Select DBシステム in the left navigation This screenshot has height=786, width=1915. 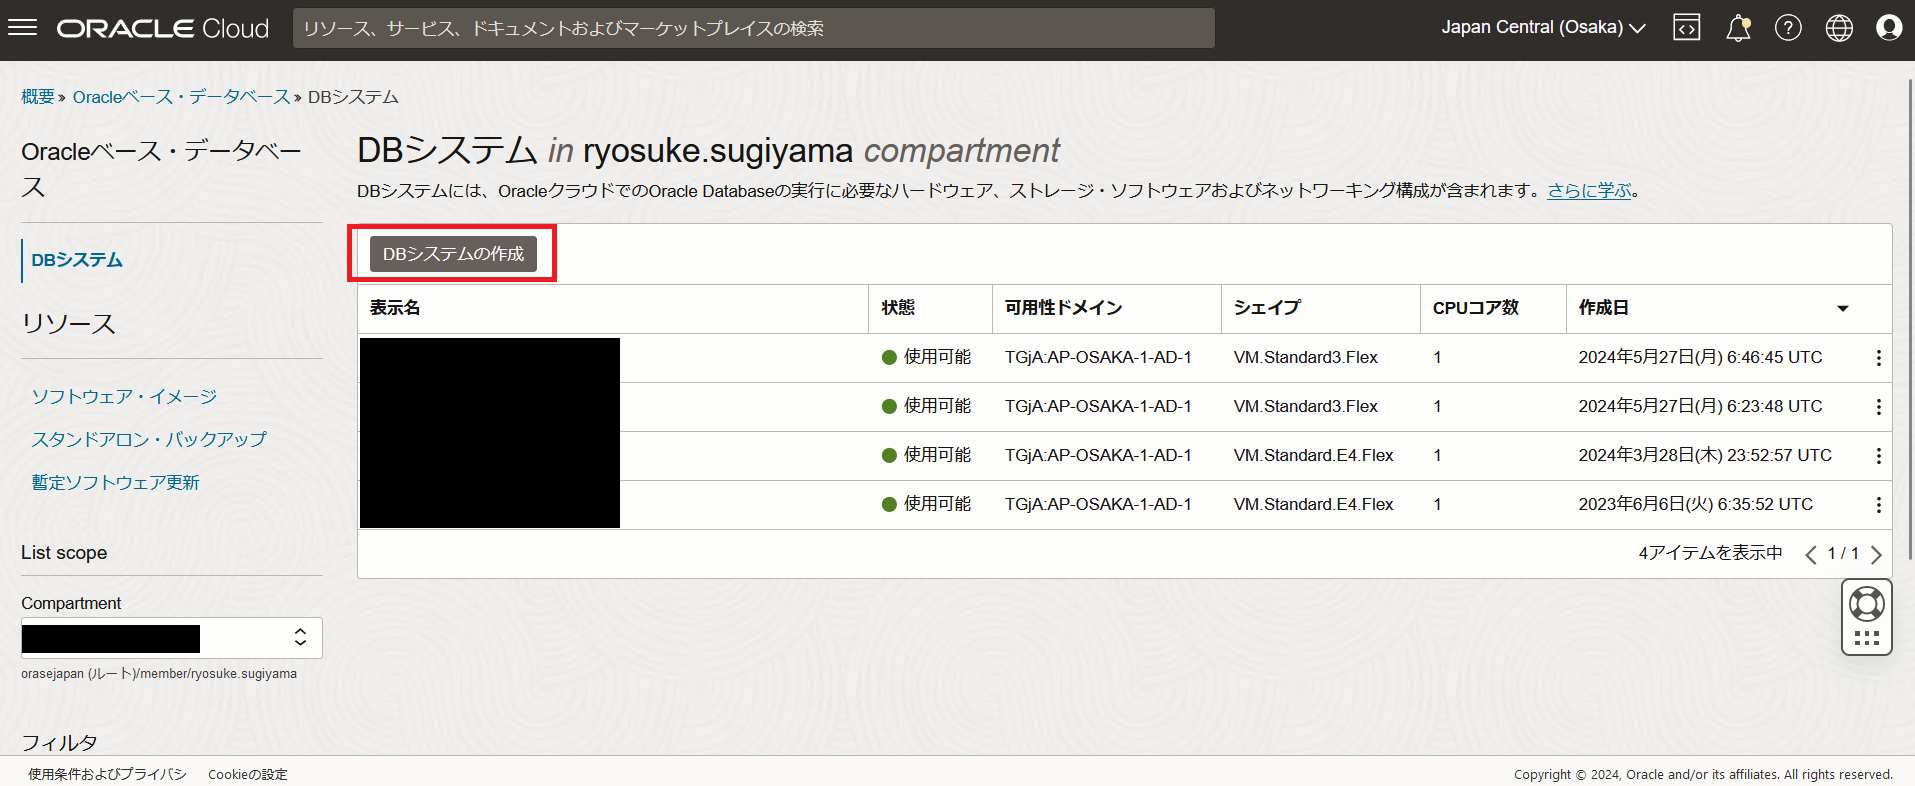[77, 260]
